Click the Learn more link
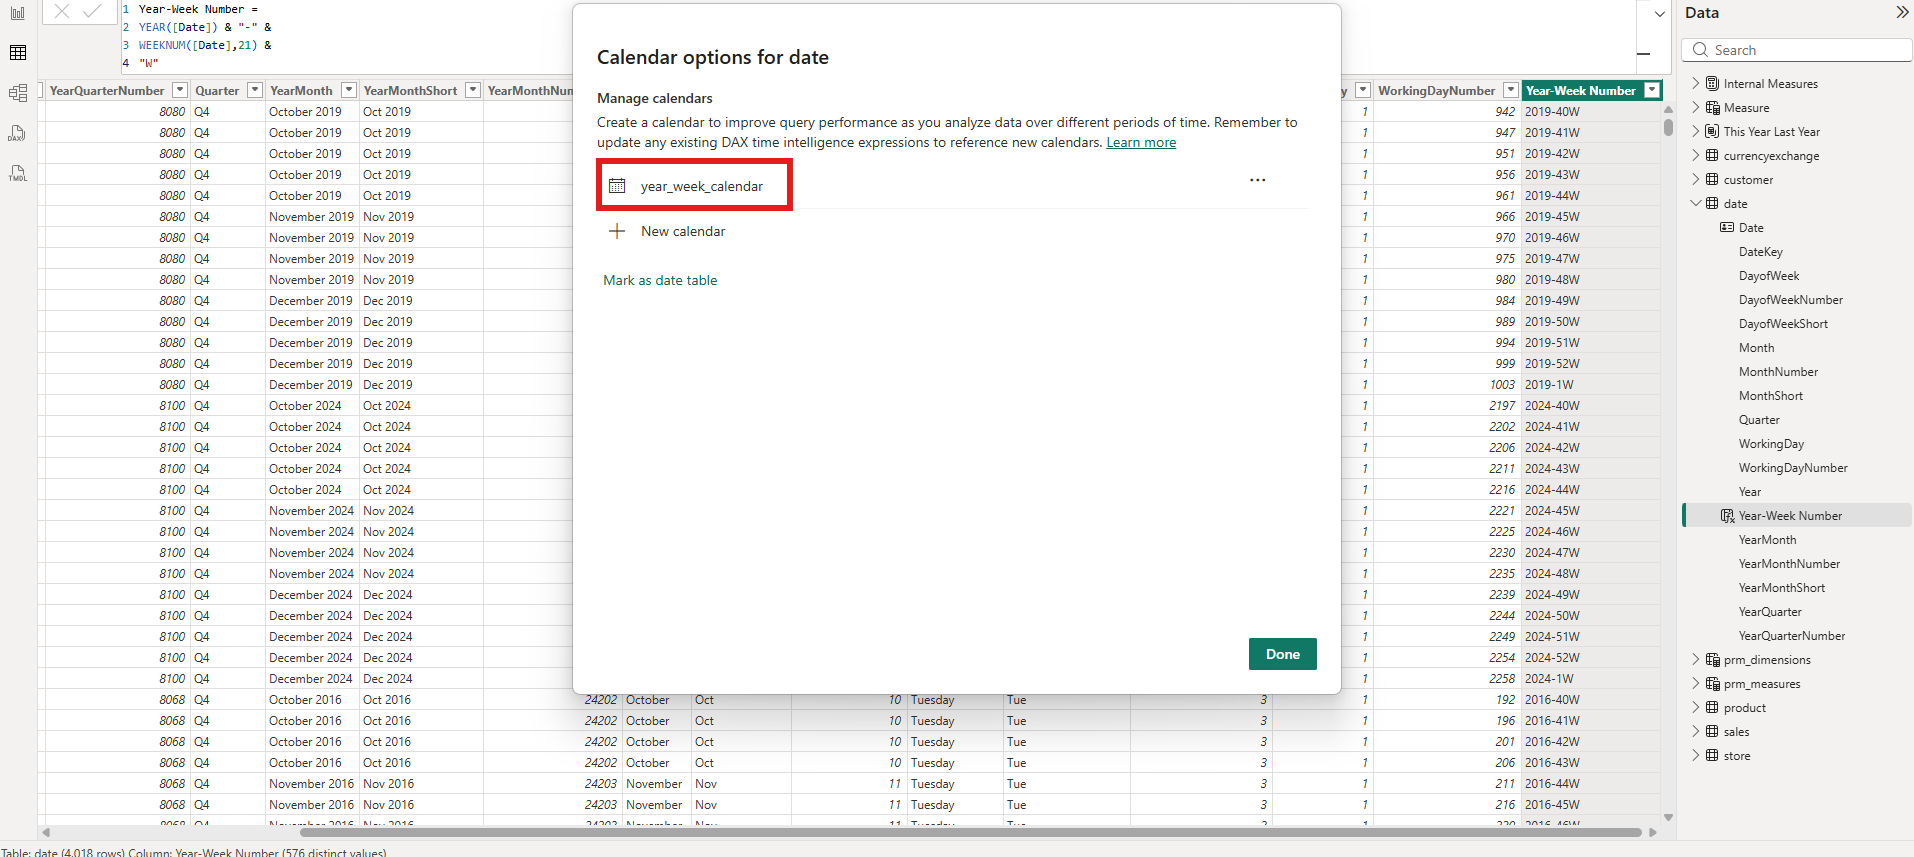 pyautogui.click(x=1141, y=143)
